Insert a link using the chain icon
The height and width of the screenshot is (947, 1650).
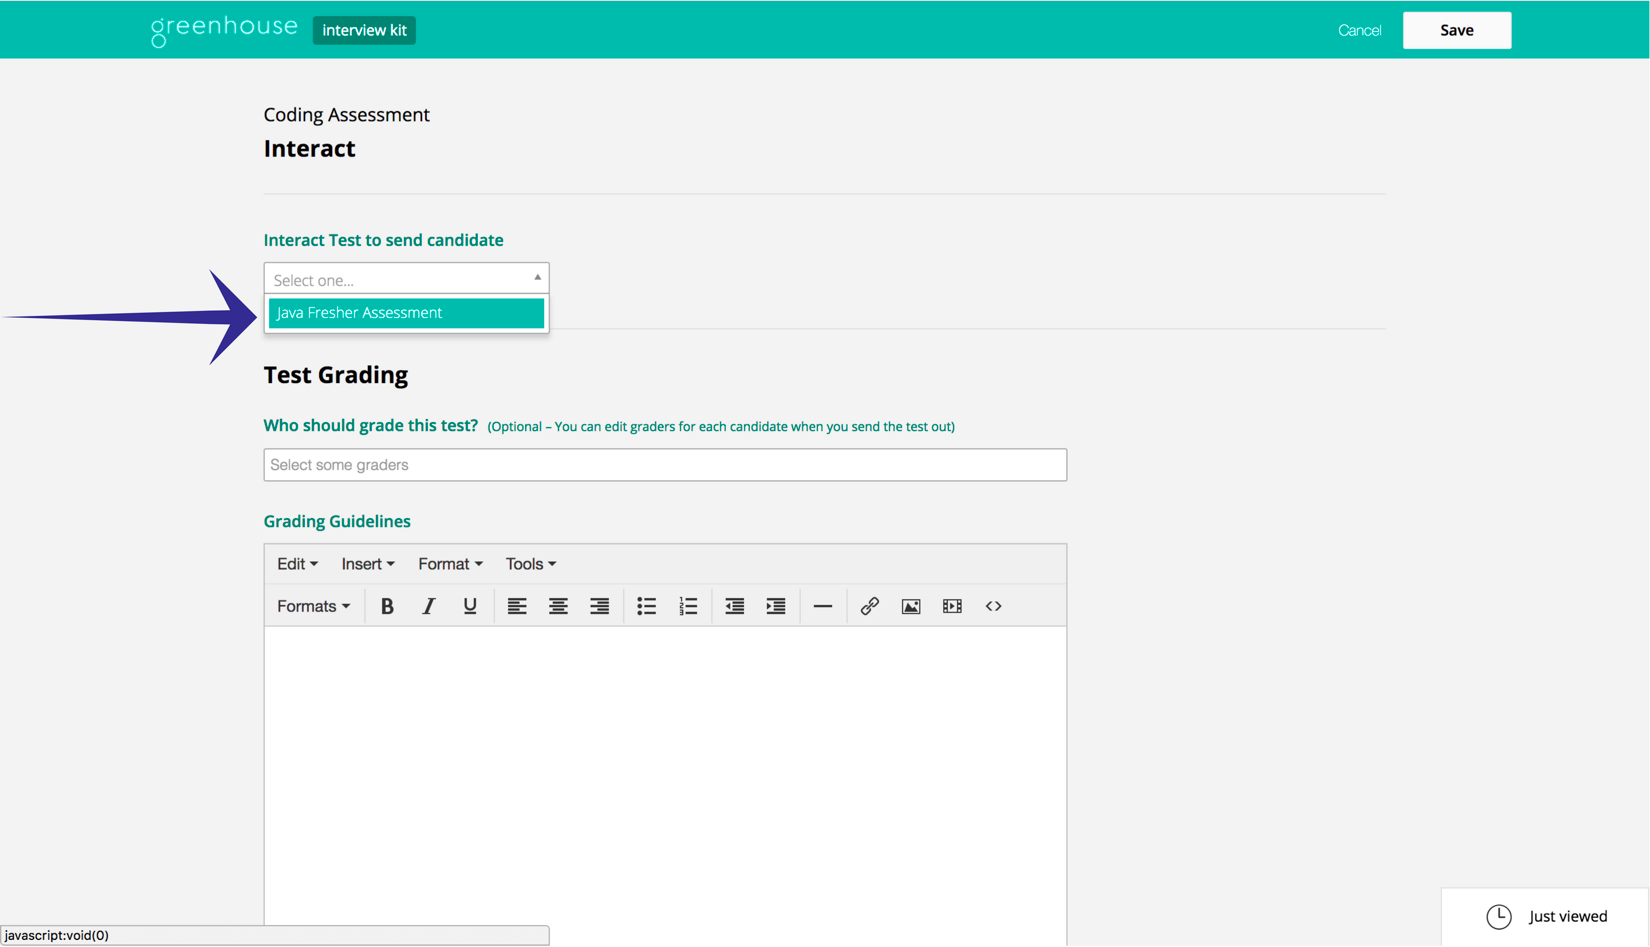(870, 606)
